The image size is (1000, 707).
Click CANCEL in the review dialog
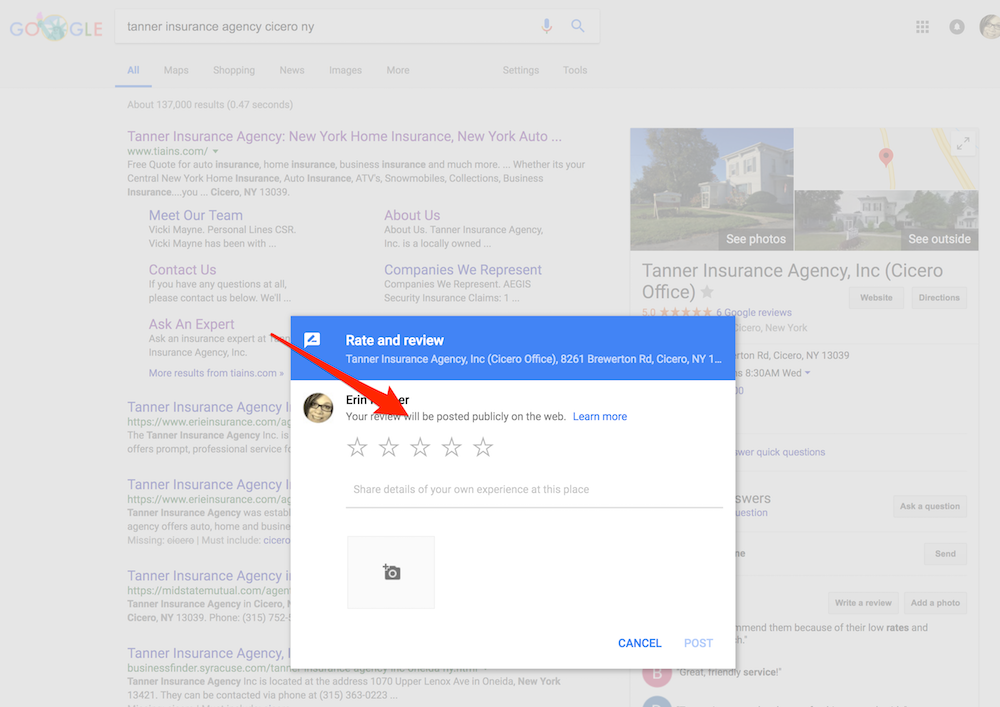pos(640,643)
